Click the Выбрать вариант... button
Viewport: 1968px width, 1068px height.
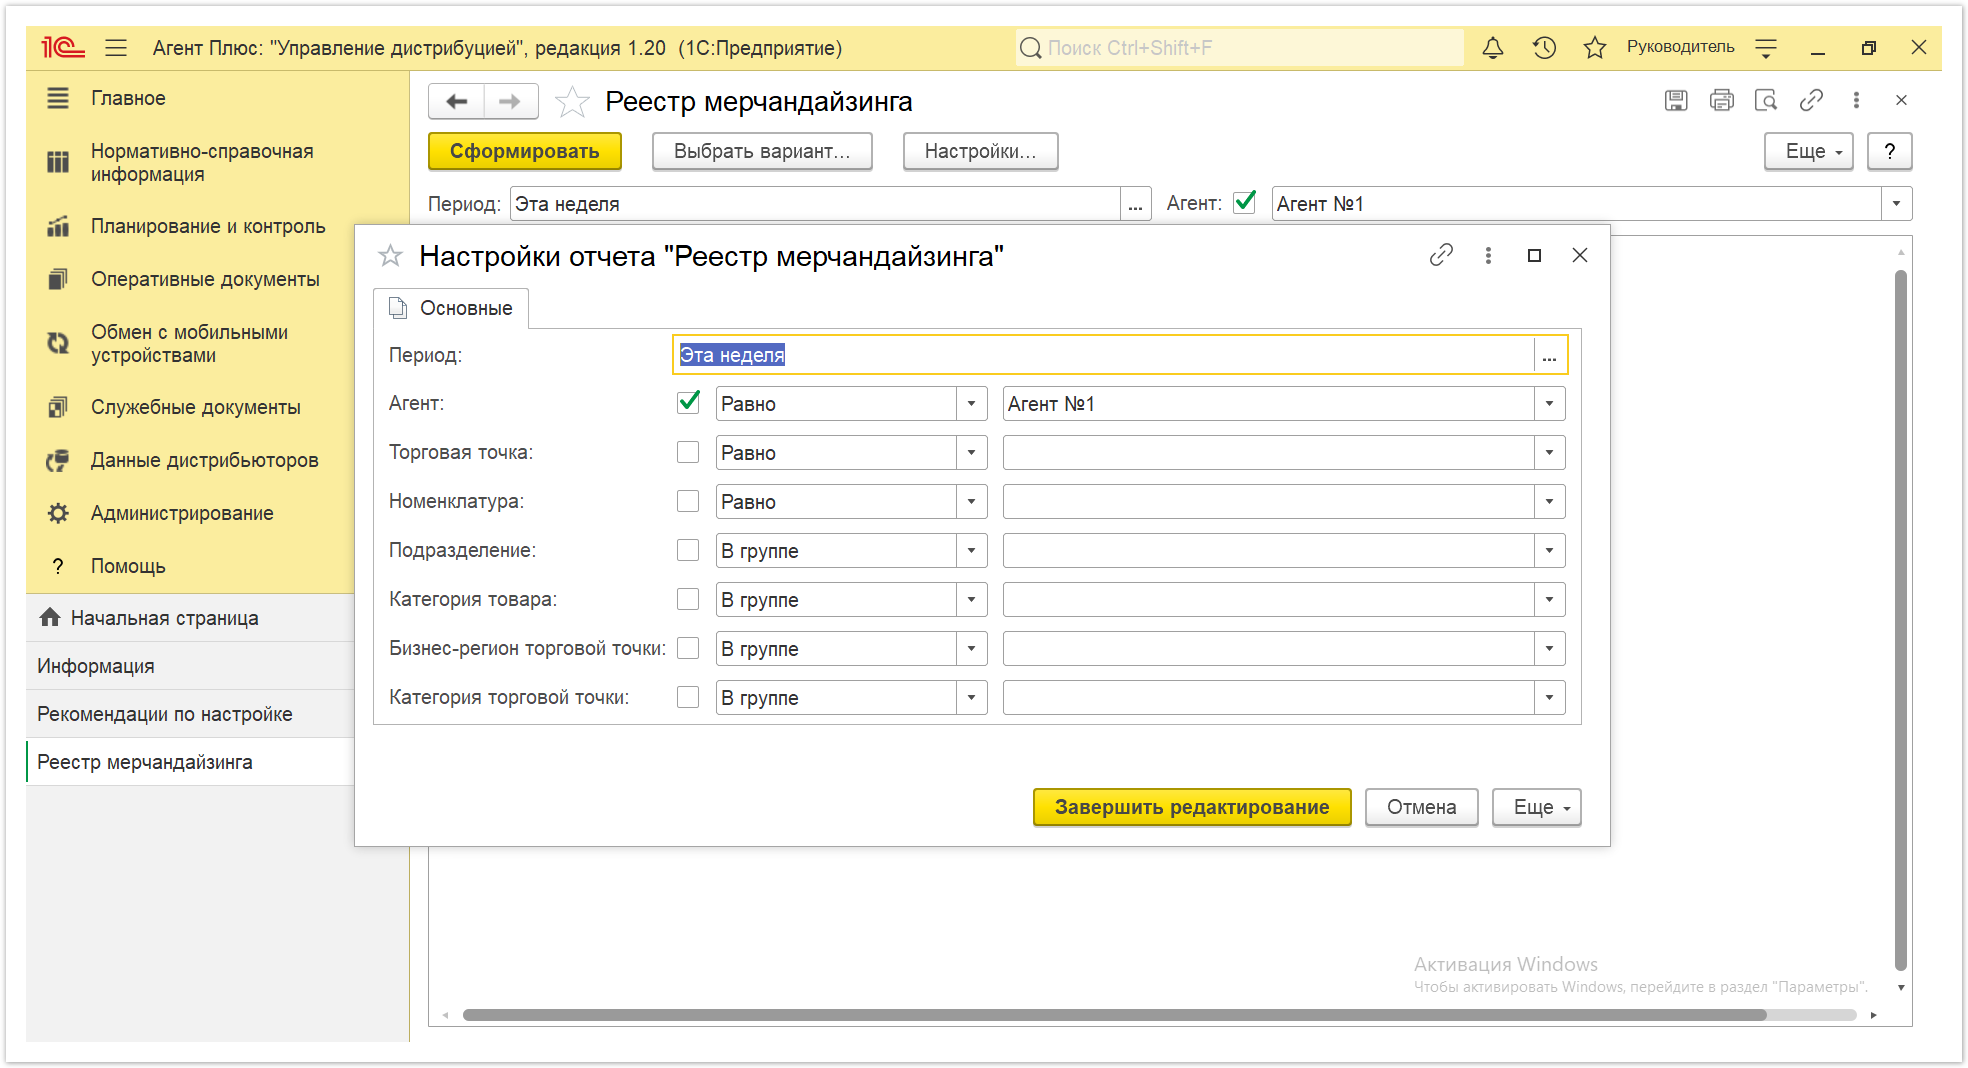pyautogui.click(x=762, y=151)
